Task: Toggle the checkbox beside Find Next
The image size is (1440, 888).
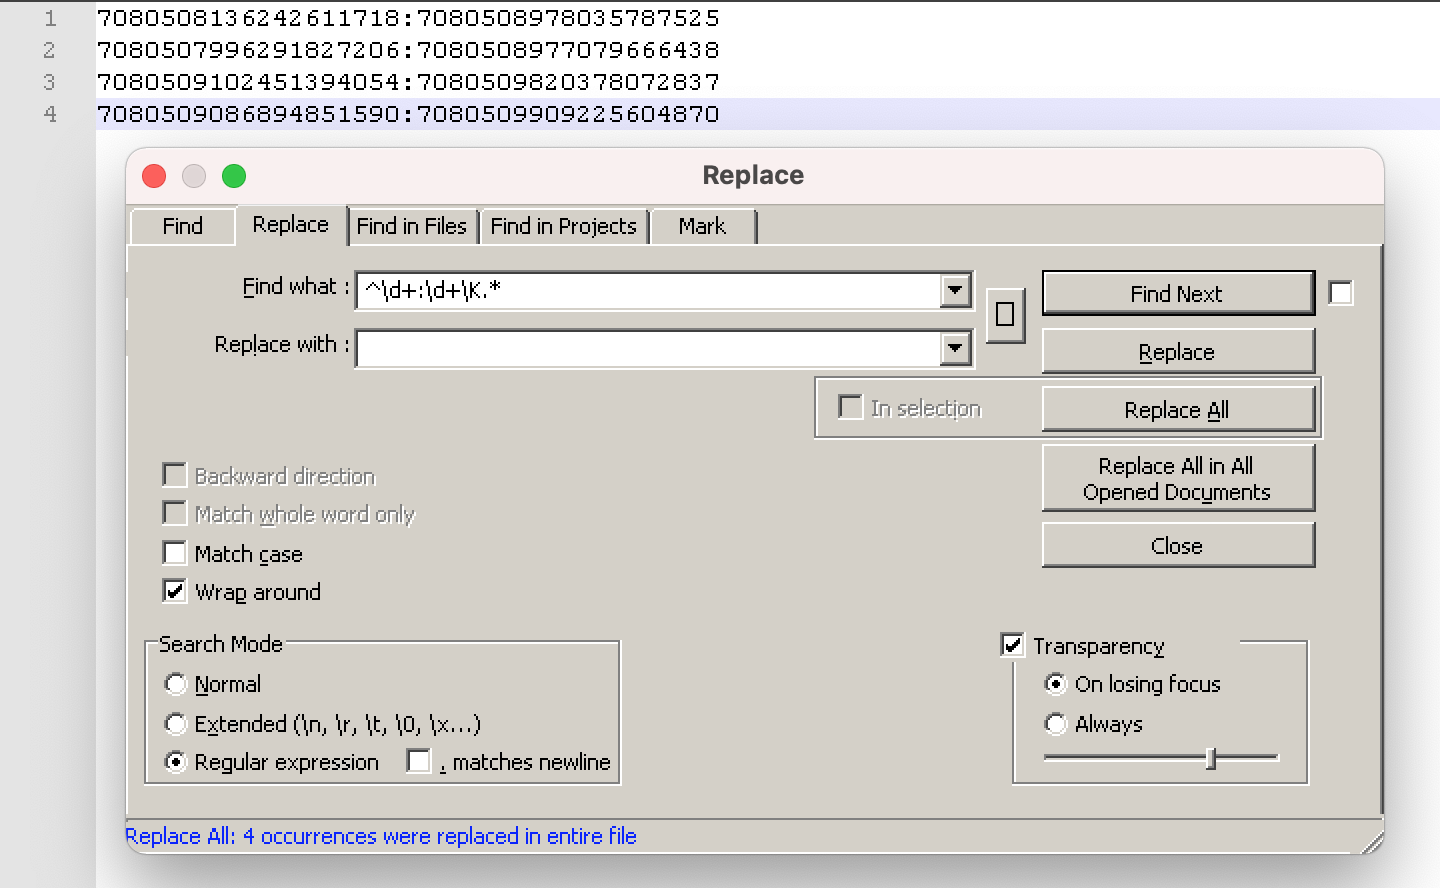Action: pos(1341,293)
